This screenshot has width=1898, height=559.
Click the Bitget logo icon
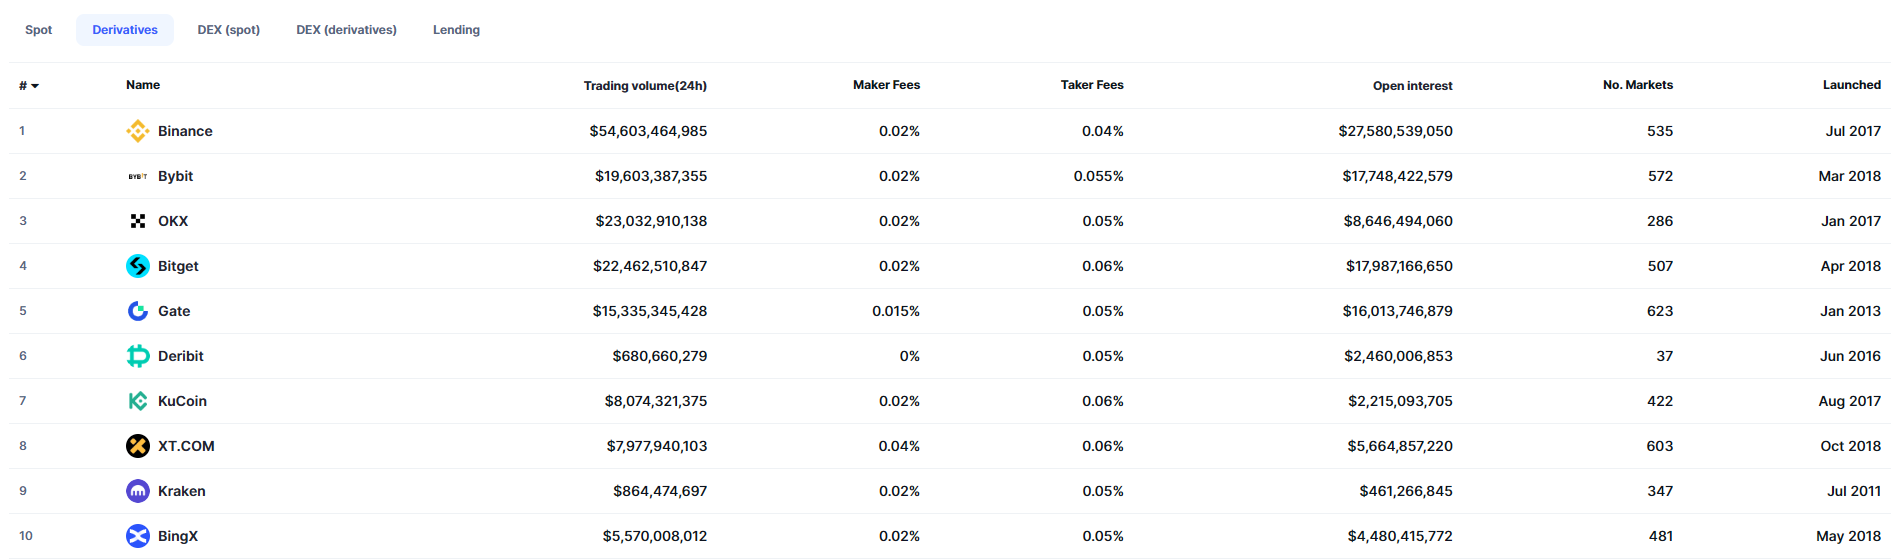(x=138, y=266)
